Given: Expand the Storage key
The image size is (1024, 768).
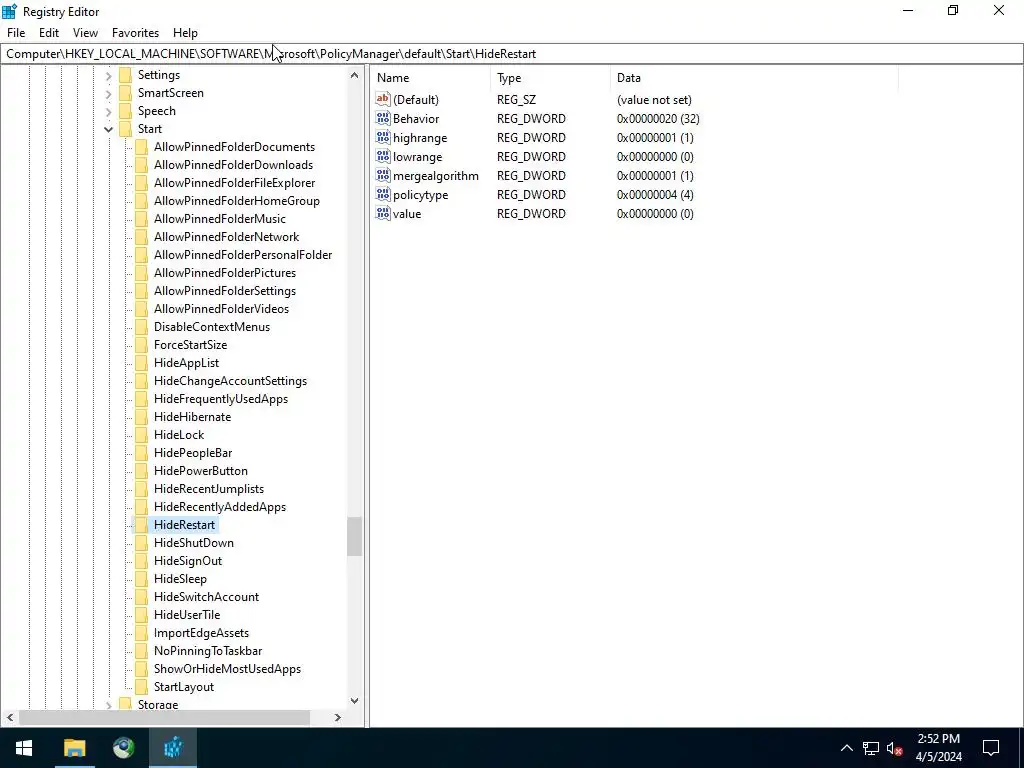Looking at the screenshot, I should [x=108, y=705].
